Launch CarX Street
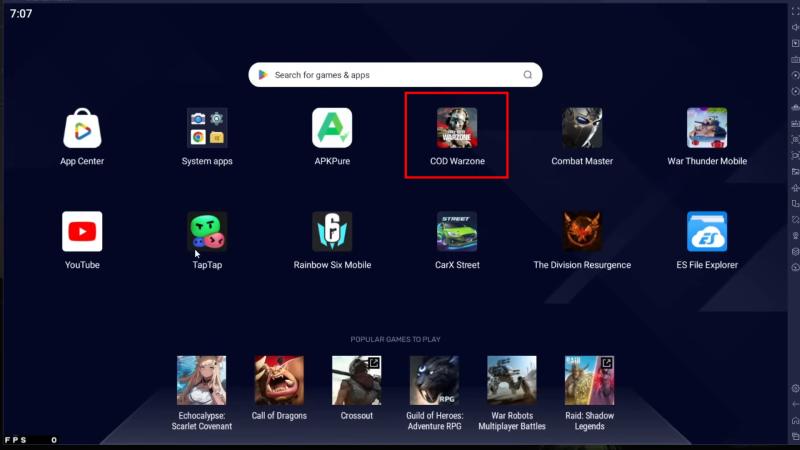Viewport: 800px width, 450px height. [x=457, y=232]
